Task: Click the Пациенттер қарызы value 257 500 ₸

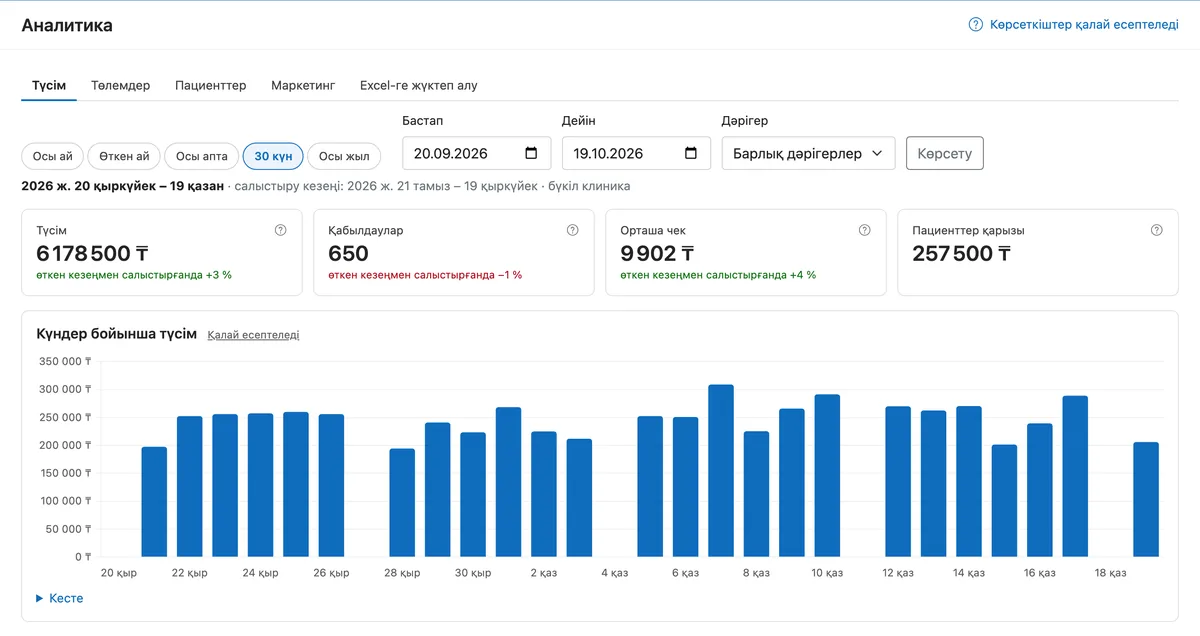Action: [x=962, y=253]
